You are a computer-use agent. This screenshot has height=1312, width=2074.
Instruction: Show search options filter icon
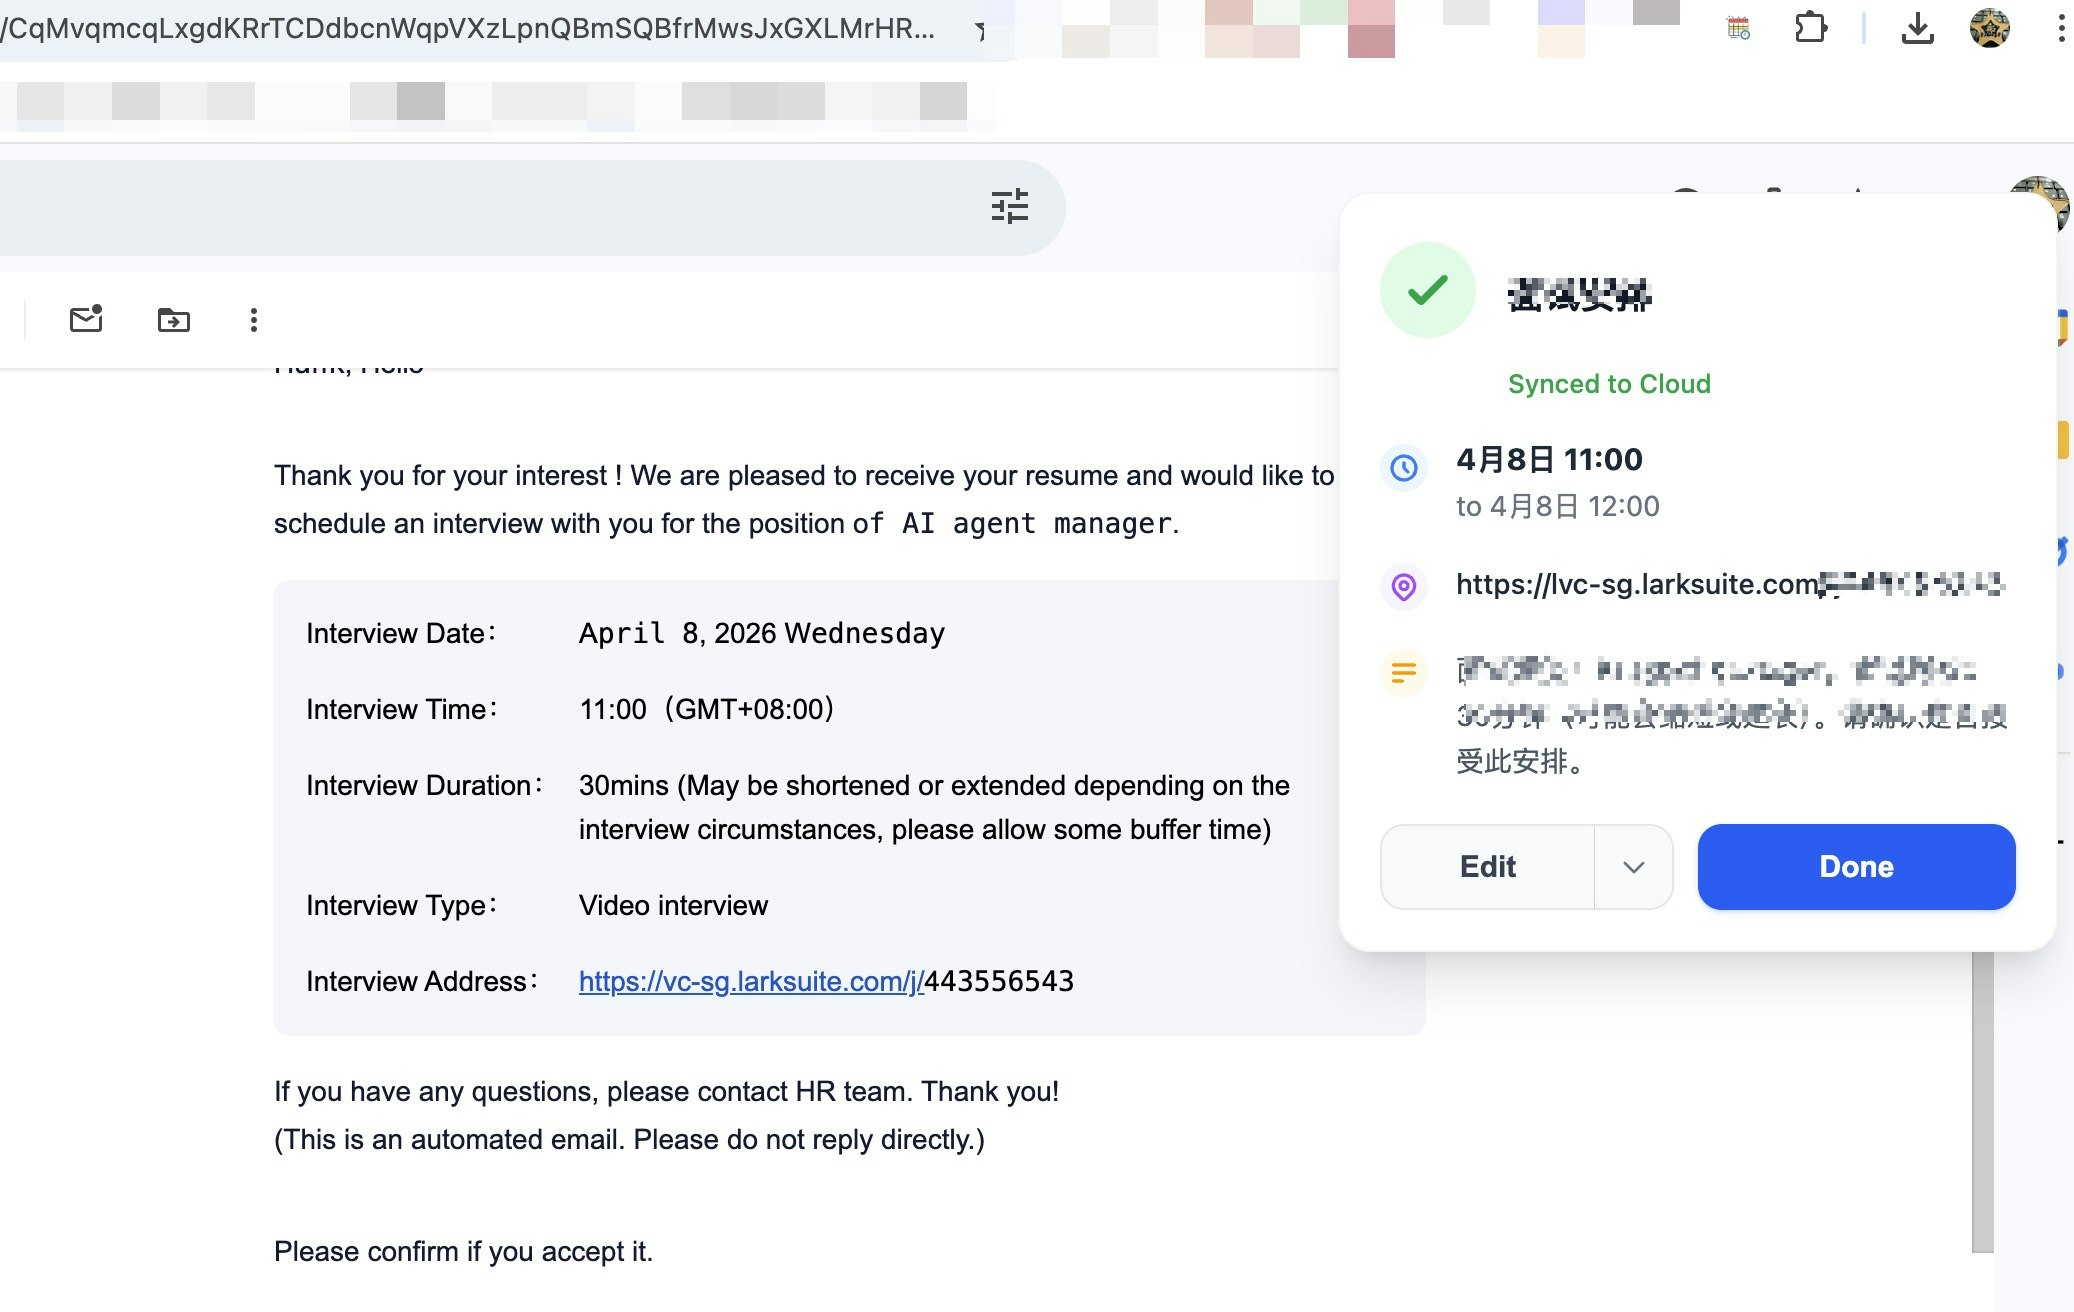pyautogui.click(x=1009, y=207)
